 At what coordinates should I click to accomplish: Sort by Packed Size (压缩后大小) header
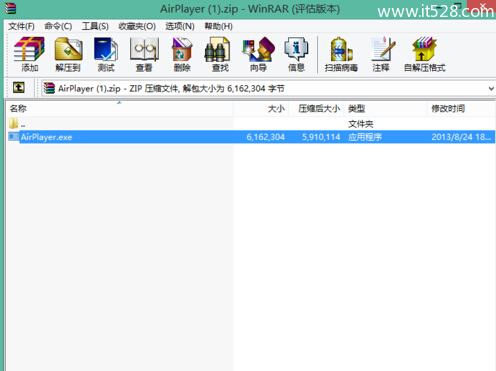coord(316,108)
